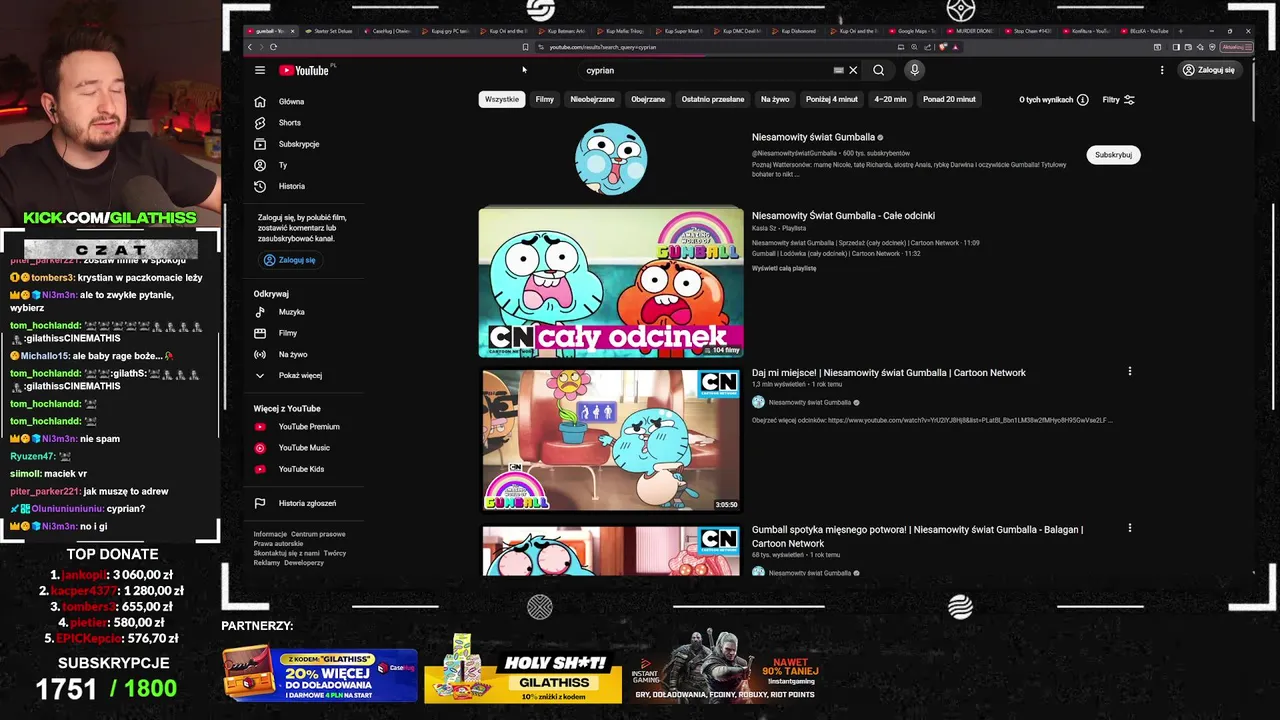Open Niesamowity Świat Gumballa - Całe odcinki title

tap(843, 215)
